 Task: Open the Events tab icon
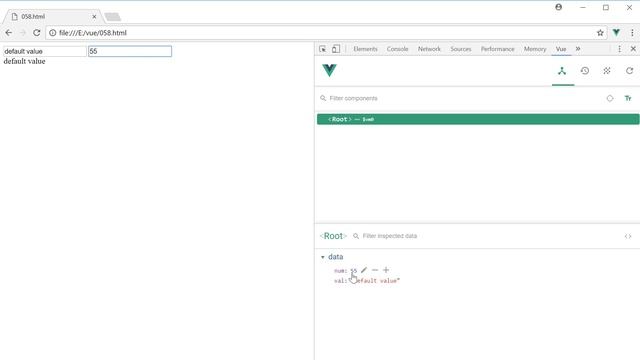click(607, 71)
